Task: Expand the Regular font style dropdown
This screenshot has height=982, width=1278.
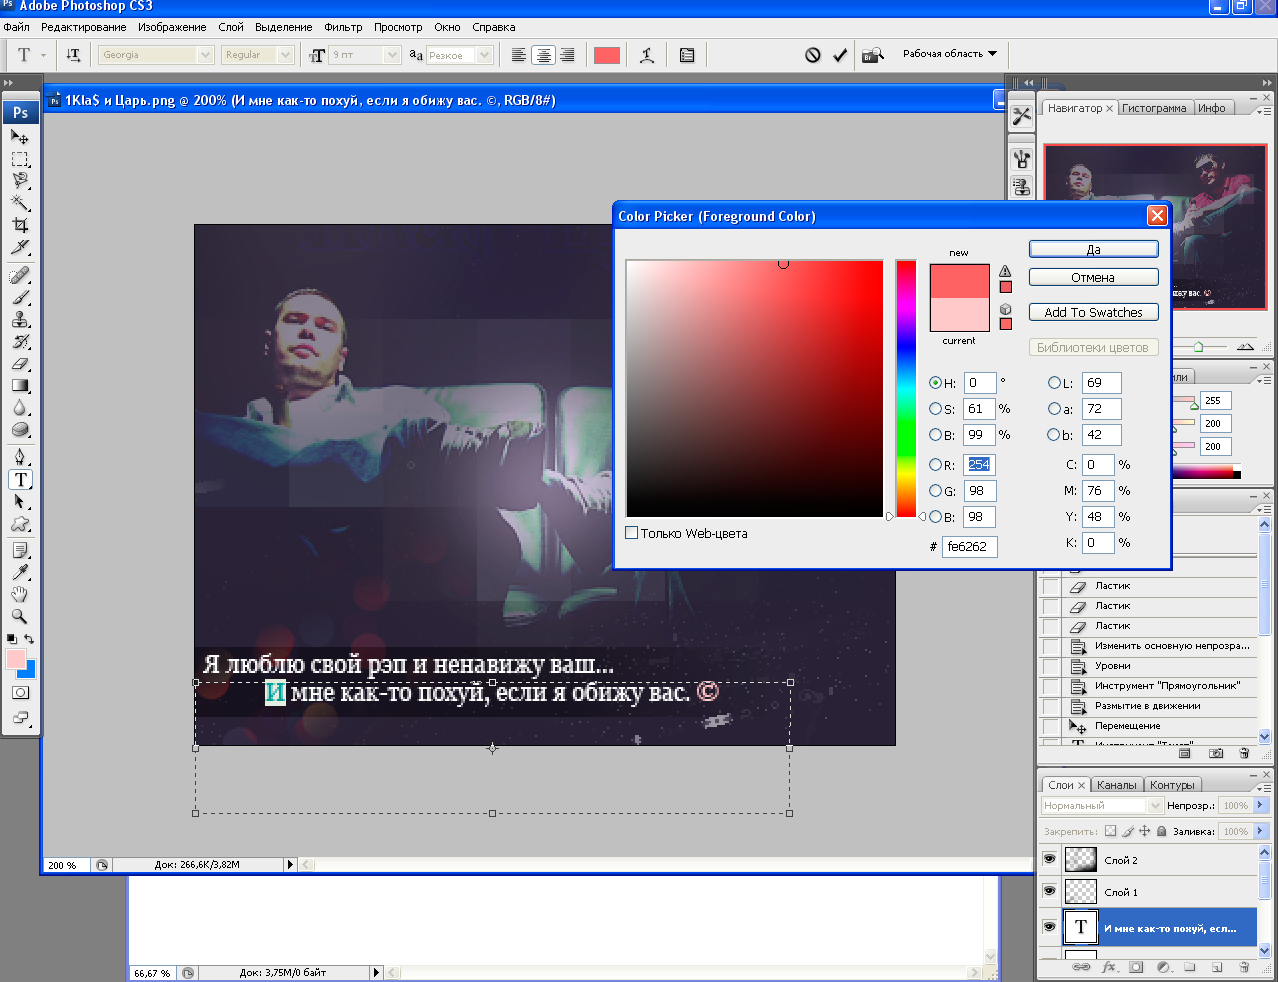Action: pos(285,55)
